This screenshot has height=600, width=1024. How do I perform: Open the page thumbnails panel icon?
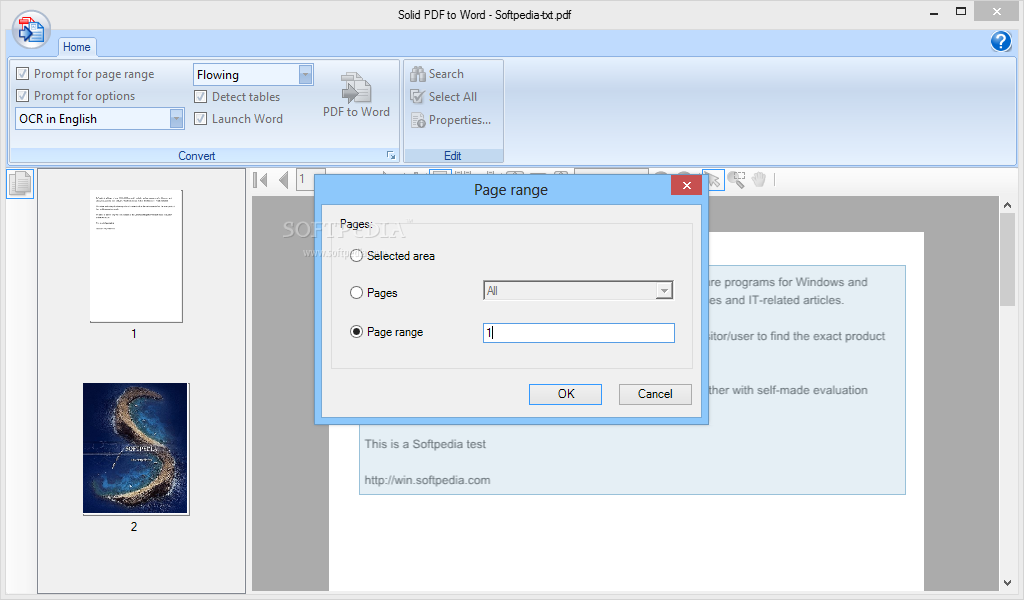click(20, 183)
